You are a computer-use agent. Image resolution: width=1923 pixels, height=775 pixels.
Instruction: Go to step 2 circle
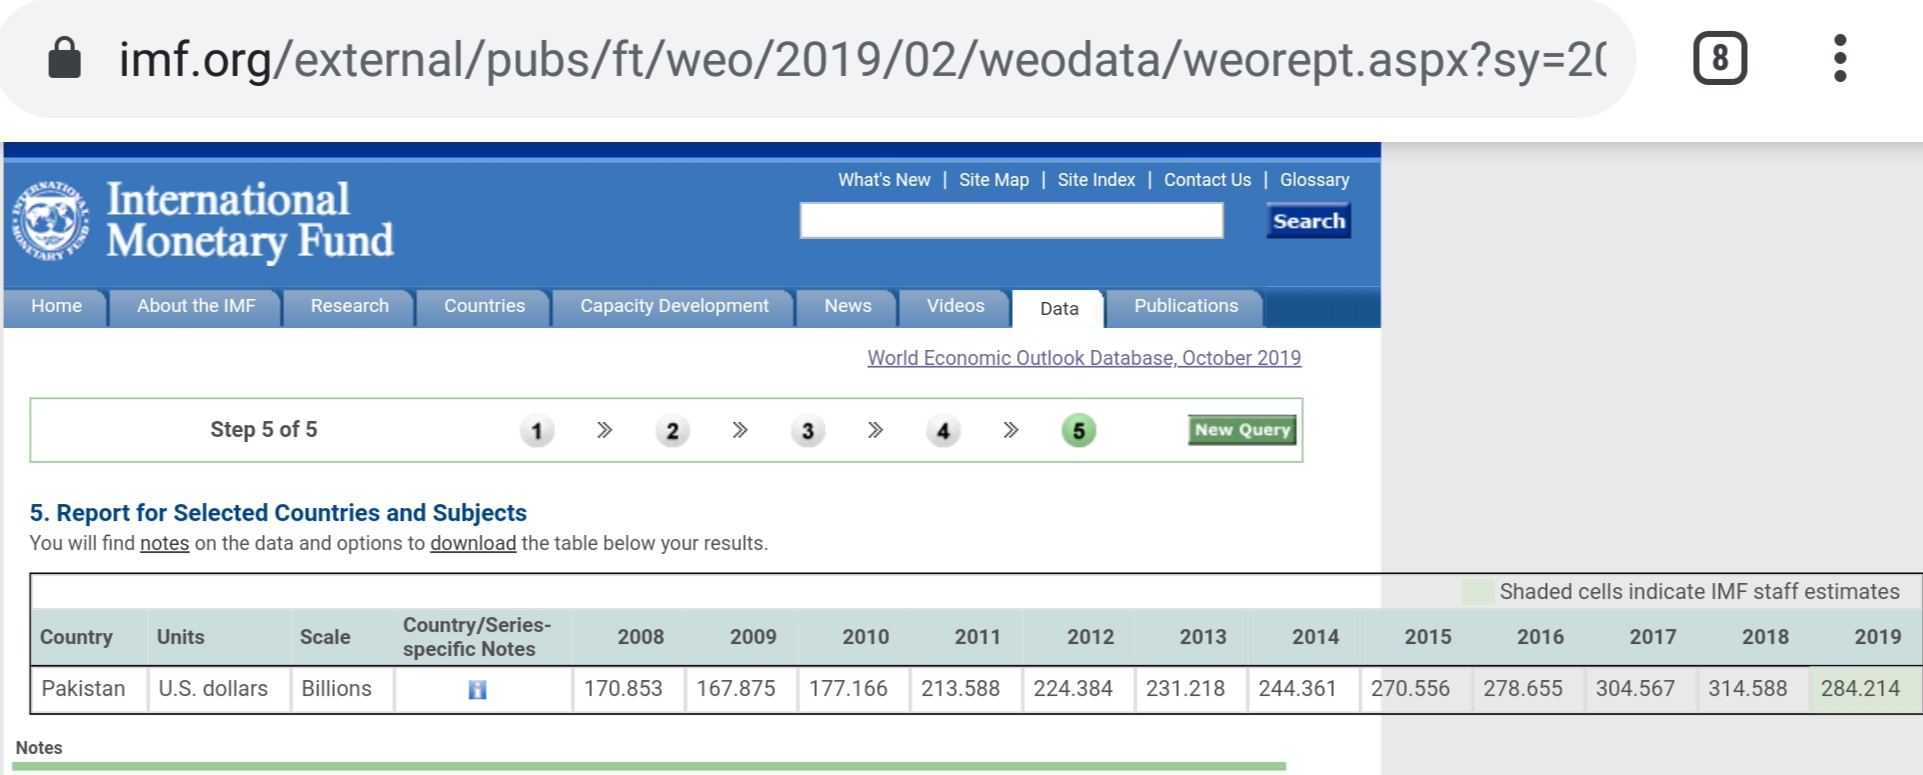pos(672,431)
